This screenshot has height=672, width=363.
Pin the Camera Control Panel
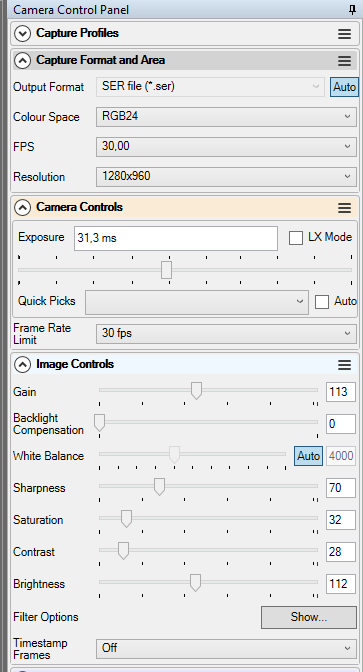[352, 10]
